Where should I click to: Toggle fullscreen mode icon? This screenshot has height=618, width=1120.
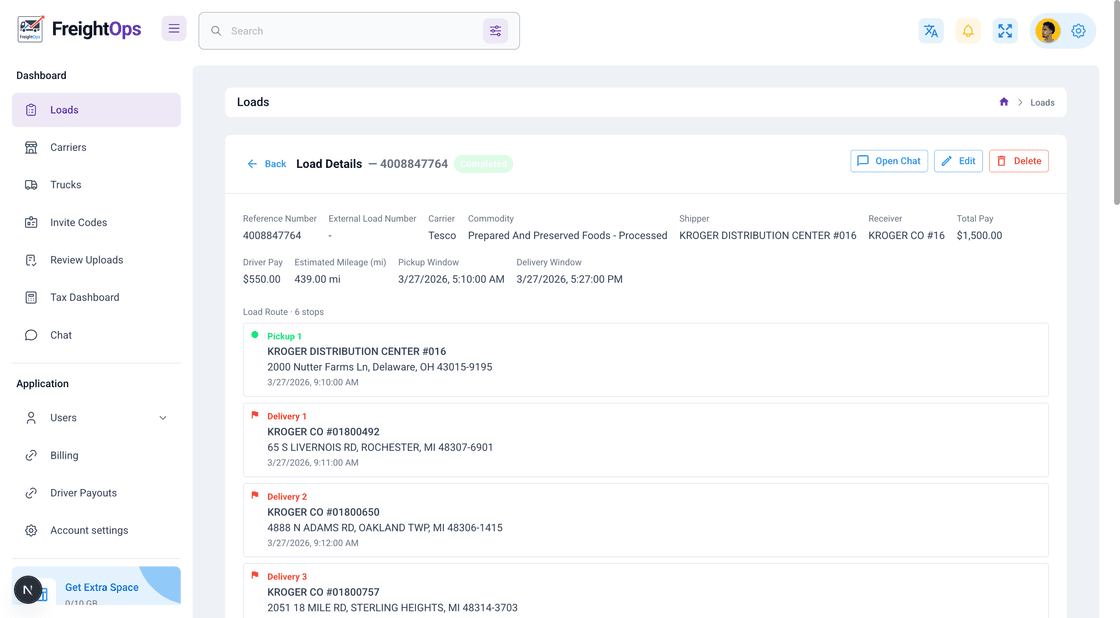click(x=1005, y=31)
